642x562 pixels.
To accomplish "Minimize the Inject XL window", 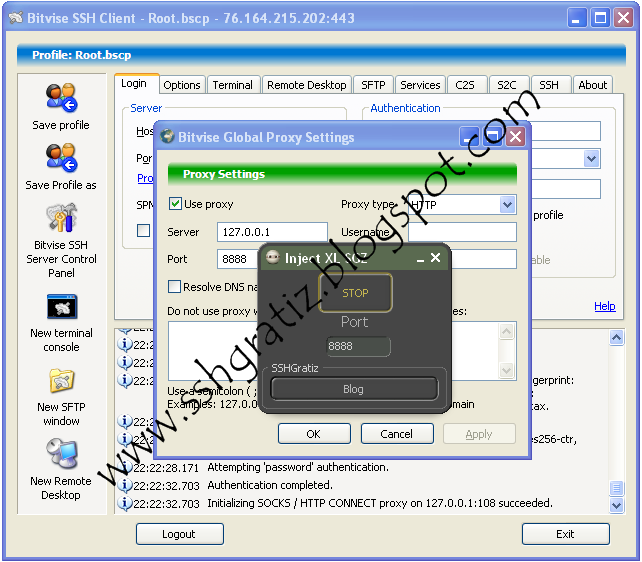I will point(420,259).
